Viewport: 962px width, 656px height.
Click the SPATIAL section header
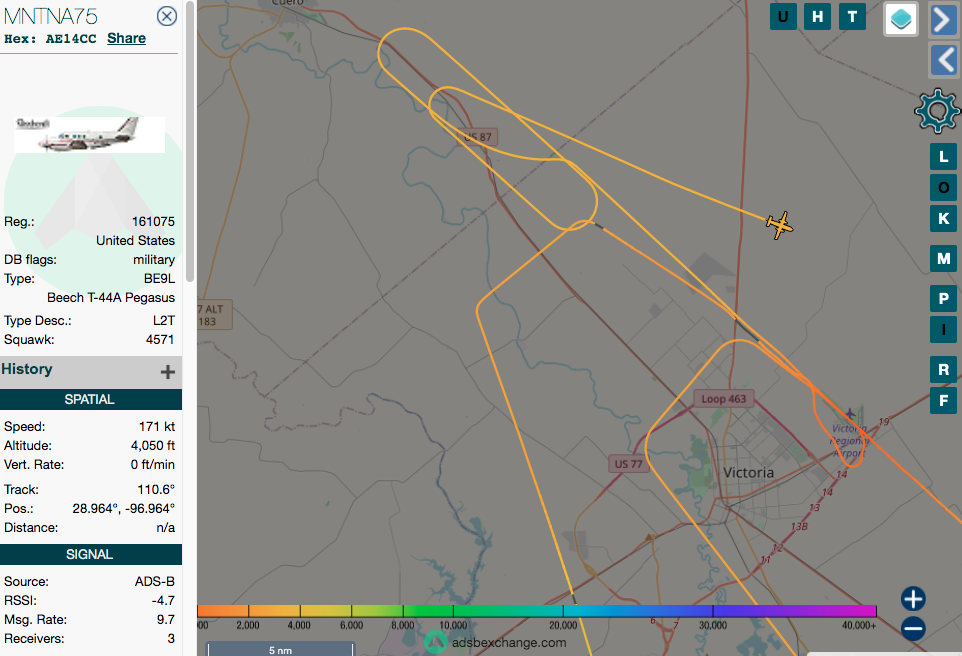91,399
